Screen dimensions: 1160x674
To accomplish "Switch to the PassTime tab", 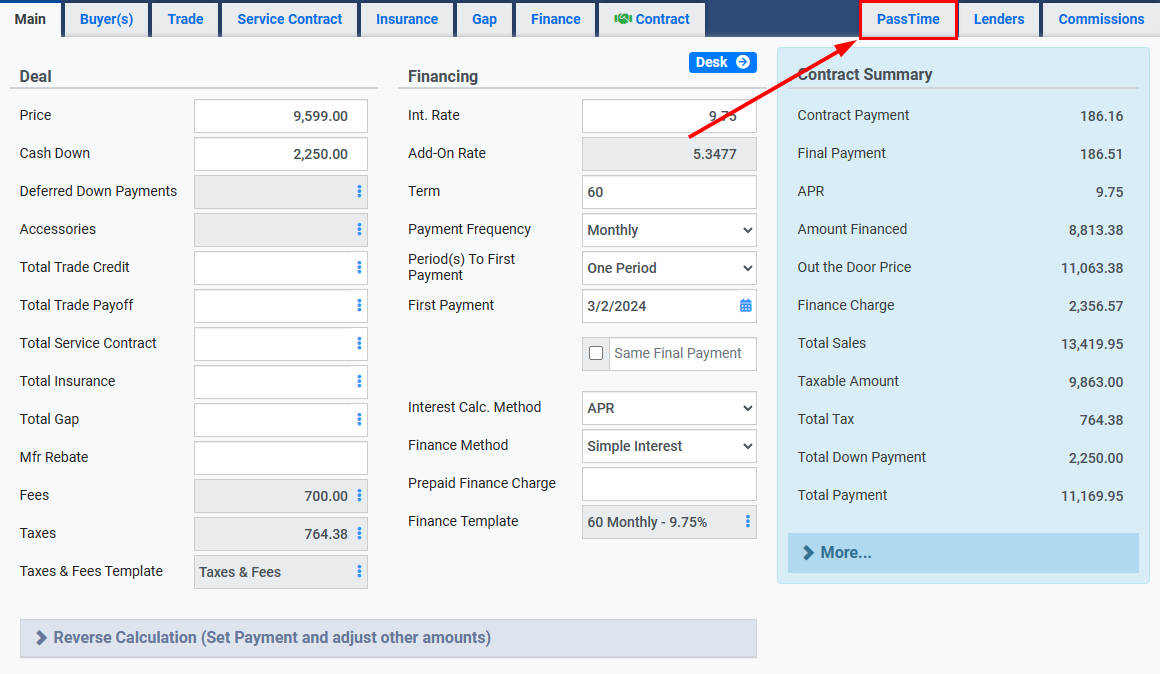I will pyautogui.click(x=908, y=19).
